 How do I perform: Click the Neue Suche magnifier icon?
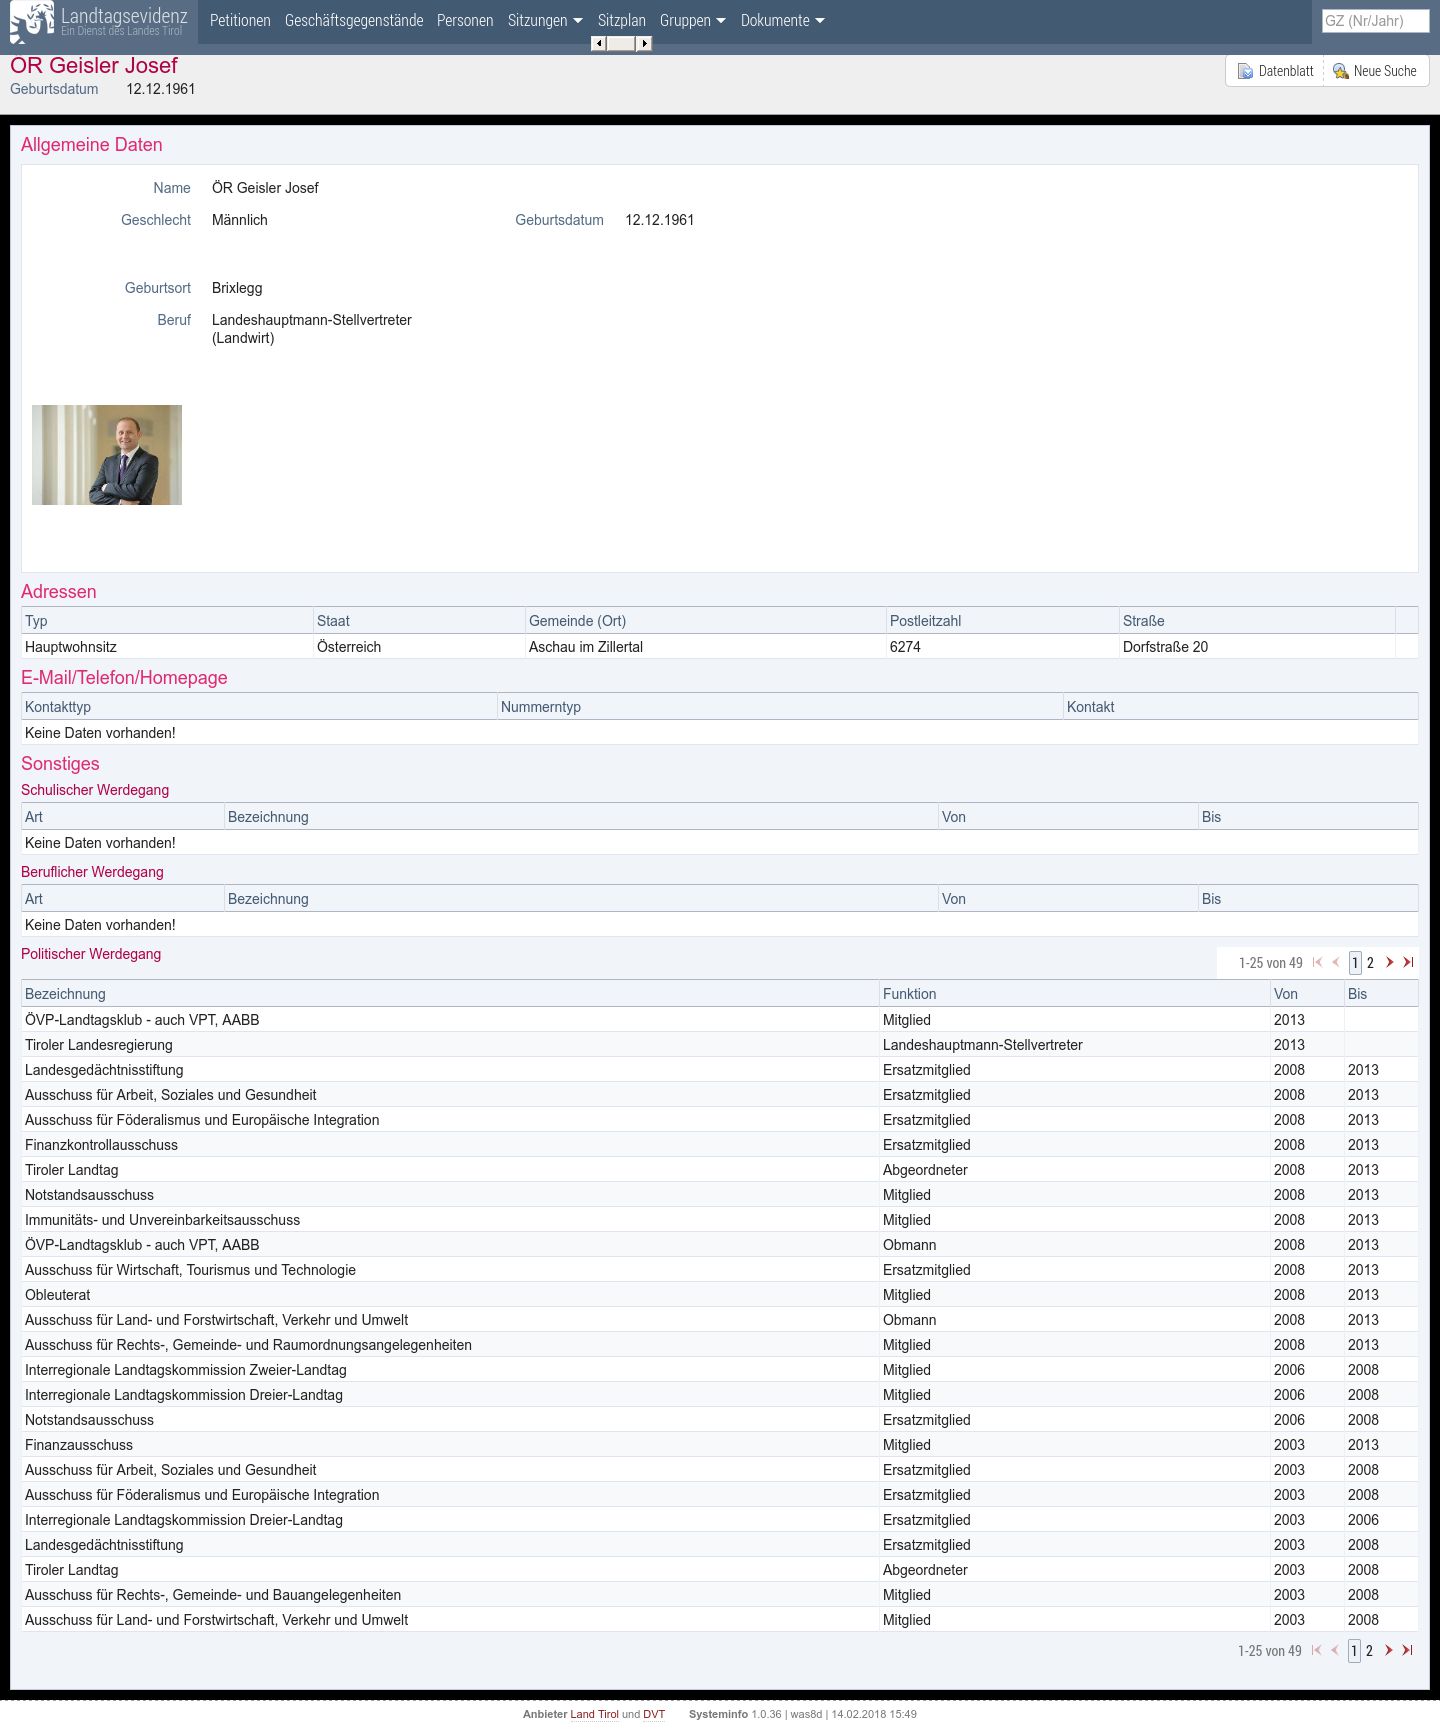click(1340, 71)
